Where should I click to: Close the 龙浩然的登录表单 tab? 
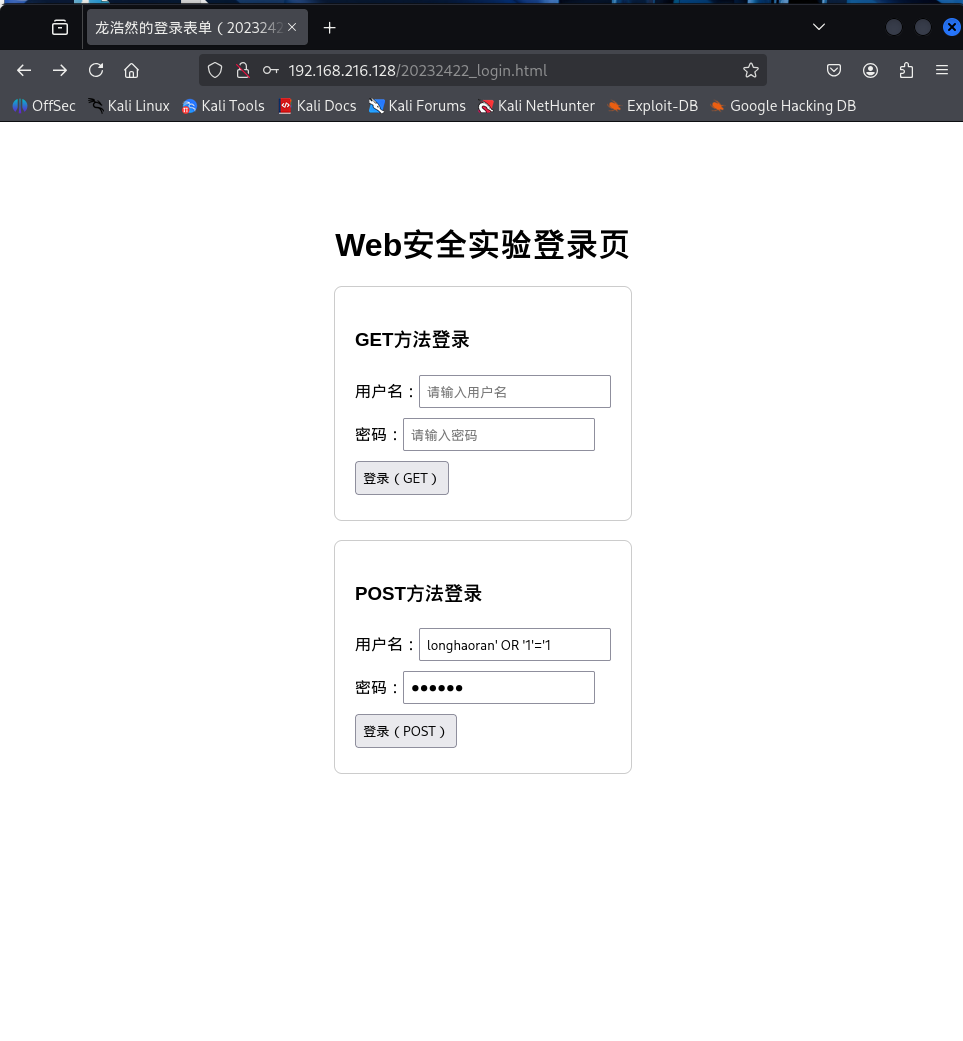point(292,27)
